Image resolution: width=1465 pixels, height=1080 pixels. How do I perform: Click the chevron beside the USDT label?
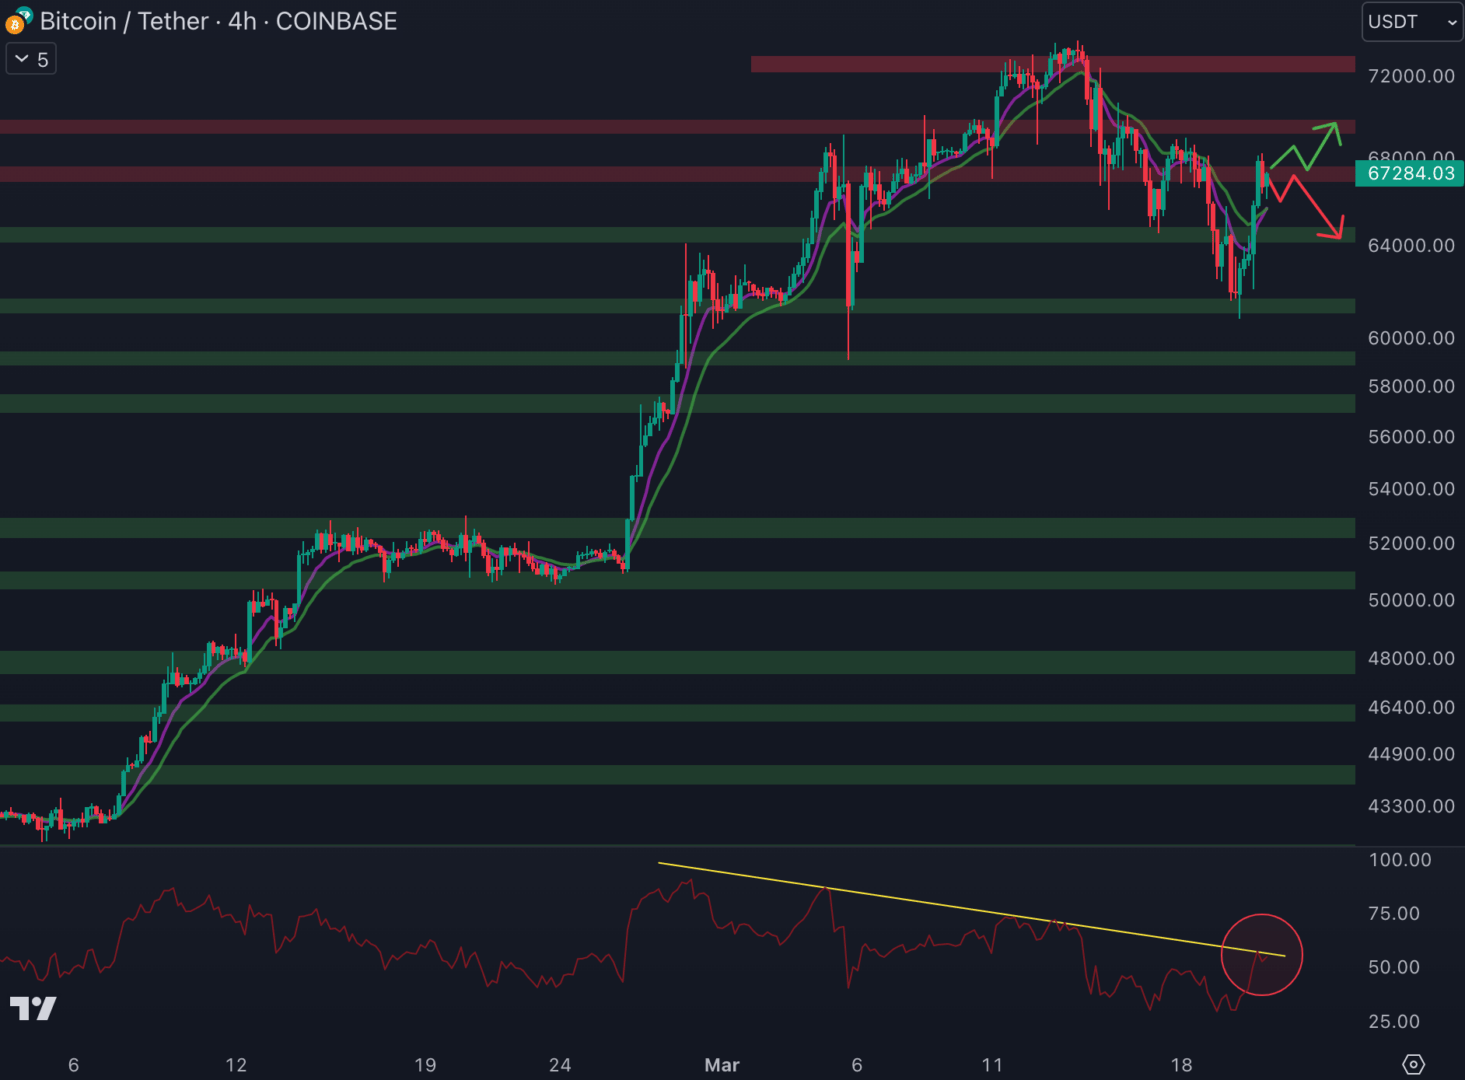click(x=1451, y=22)
